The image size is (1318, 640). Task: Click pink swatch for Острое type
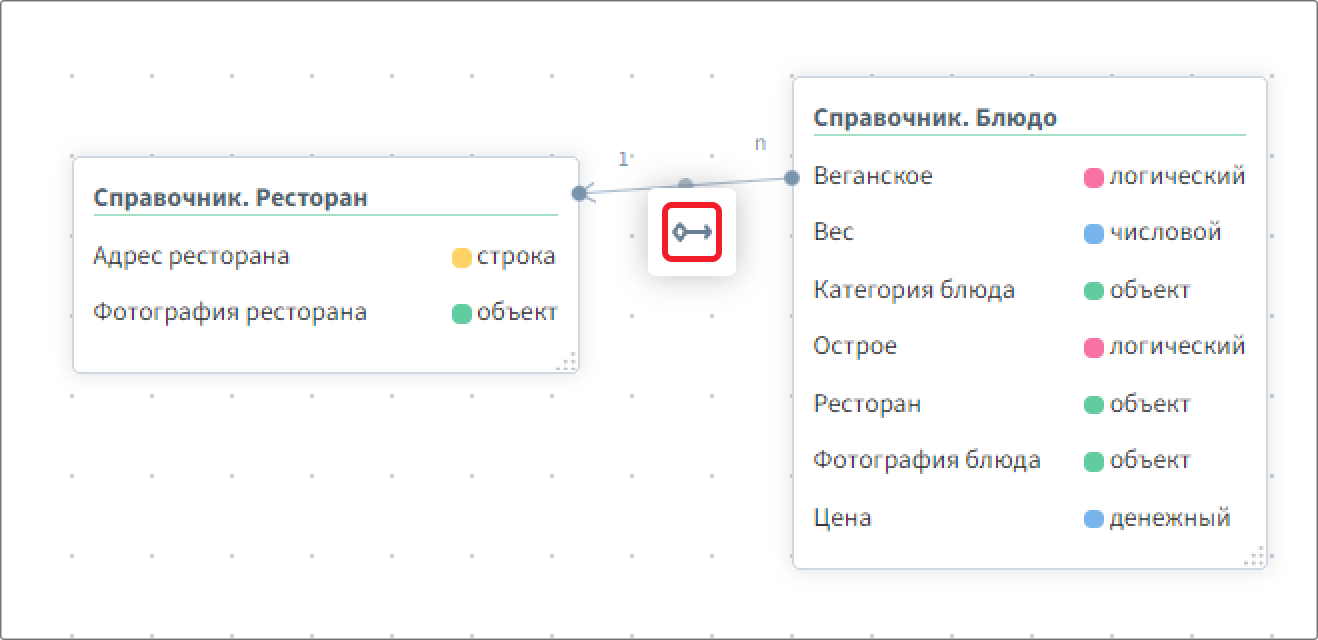[x=1094, y=348]
